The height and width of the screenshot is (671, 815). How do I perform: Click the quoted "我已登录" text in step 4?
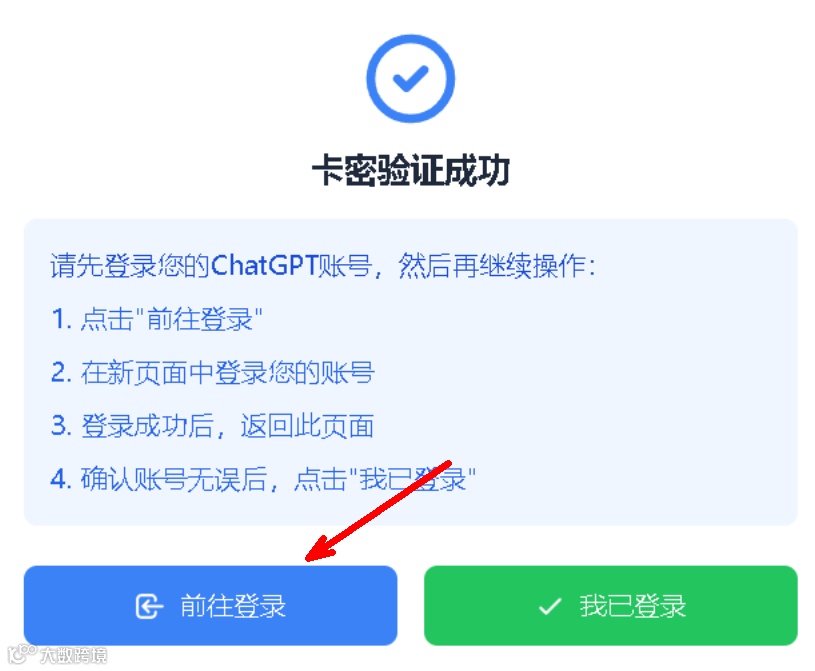coord(413,479)
